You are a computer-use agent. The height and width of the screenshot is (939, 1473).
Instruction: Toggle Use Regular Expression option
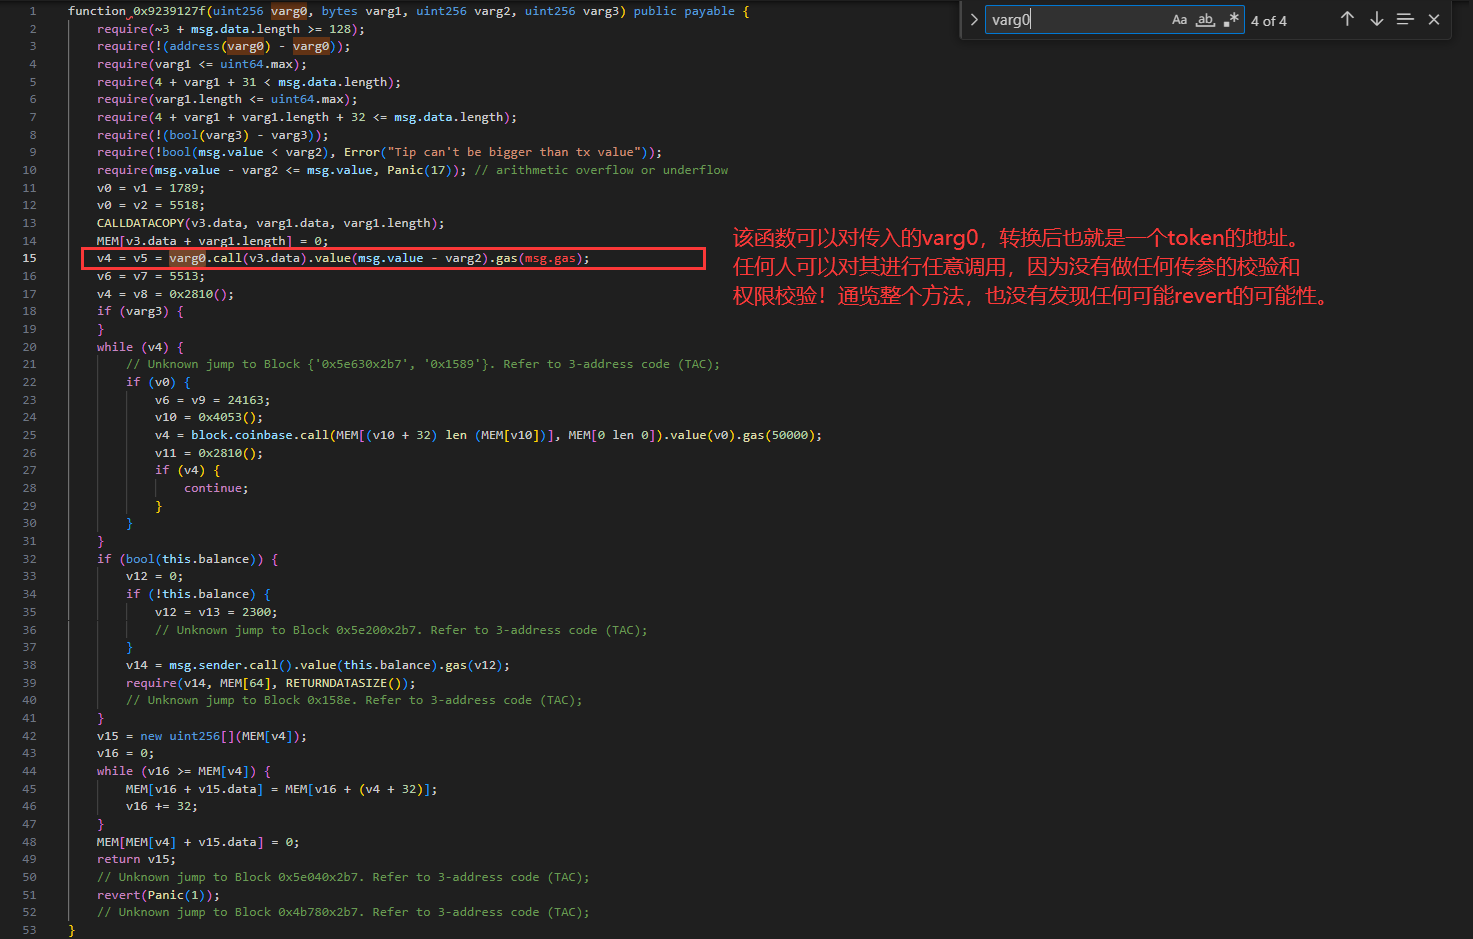(1231, 20)
